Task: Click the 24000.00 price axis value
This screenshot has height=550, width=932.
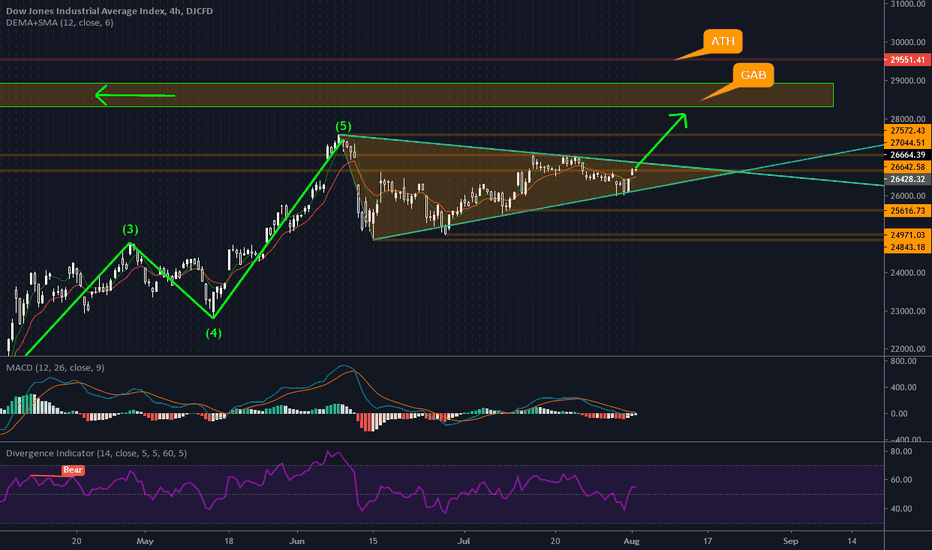Action: pyautogui.click(x=908, y=273)
